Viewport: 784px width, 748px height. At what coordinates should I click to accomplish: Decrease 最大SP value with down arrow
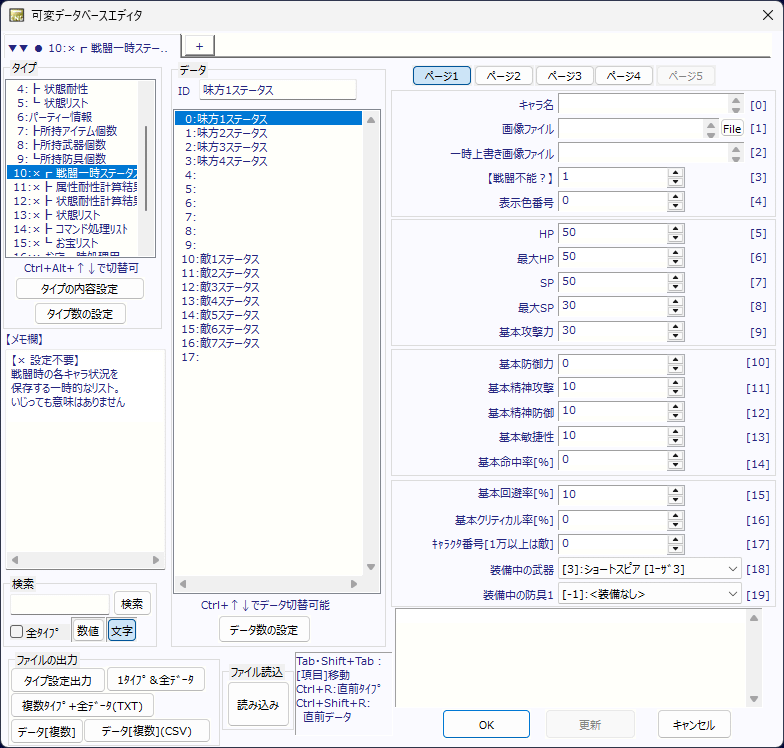(x=675, y=312)
